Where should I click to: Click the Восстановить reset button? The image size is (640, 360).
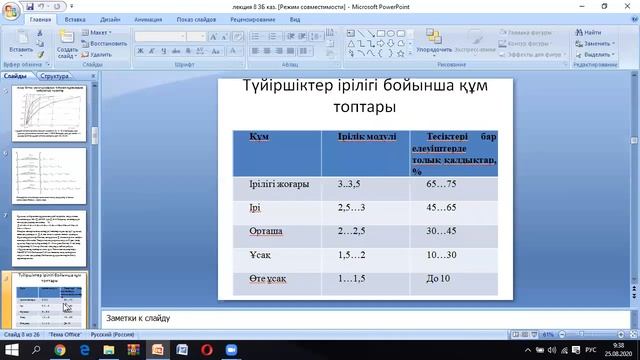point(104,44)
